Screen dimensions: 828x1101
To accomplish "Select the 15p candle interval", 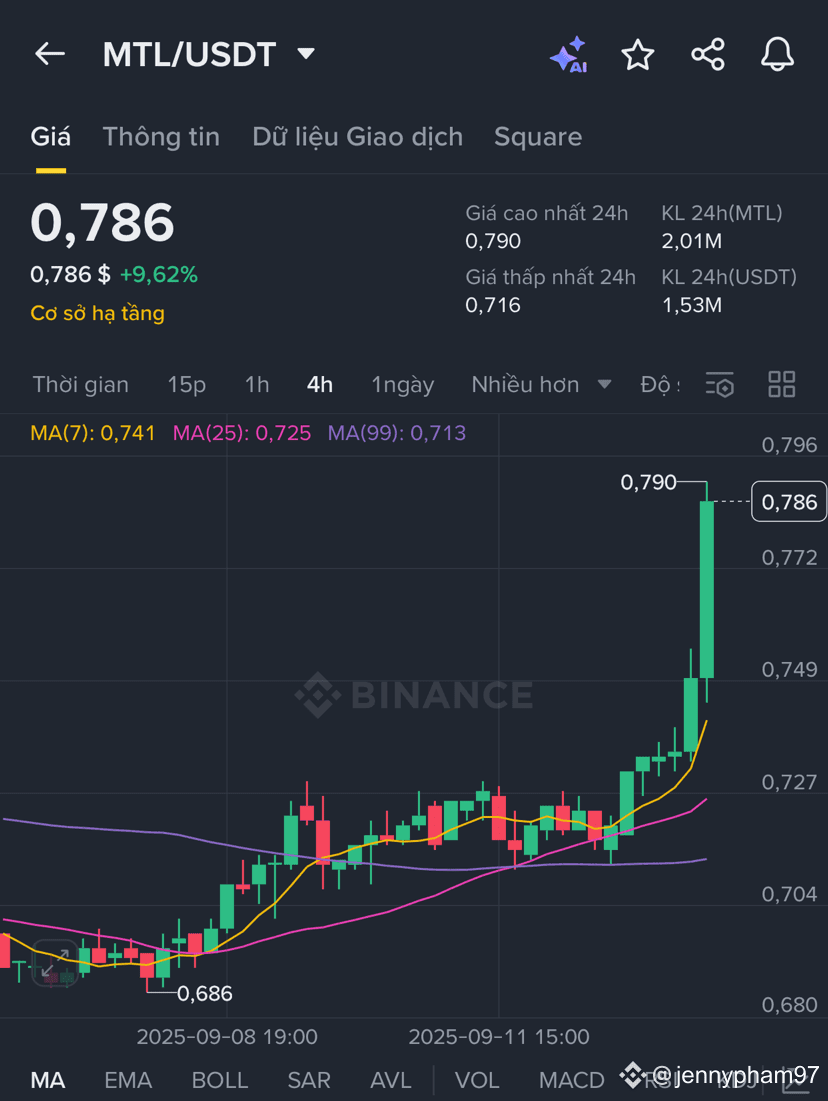I will point(186,384).
